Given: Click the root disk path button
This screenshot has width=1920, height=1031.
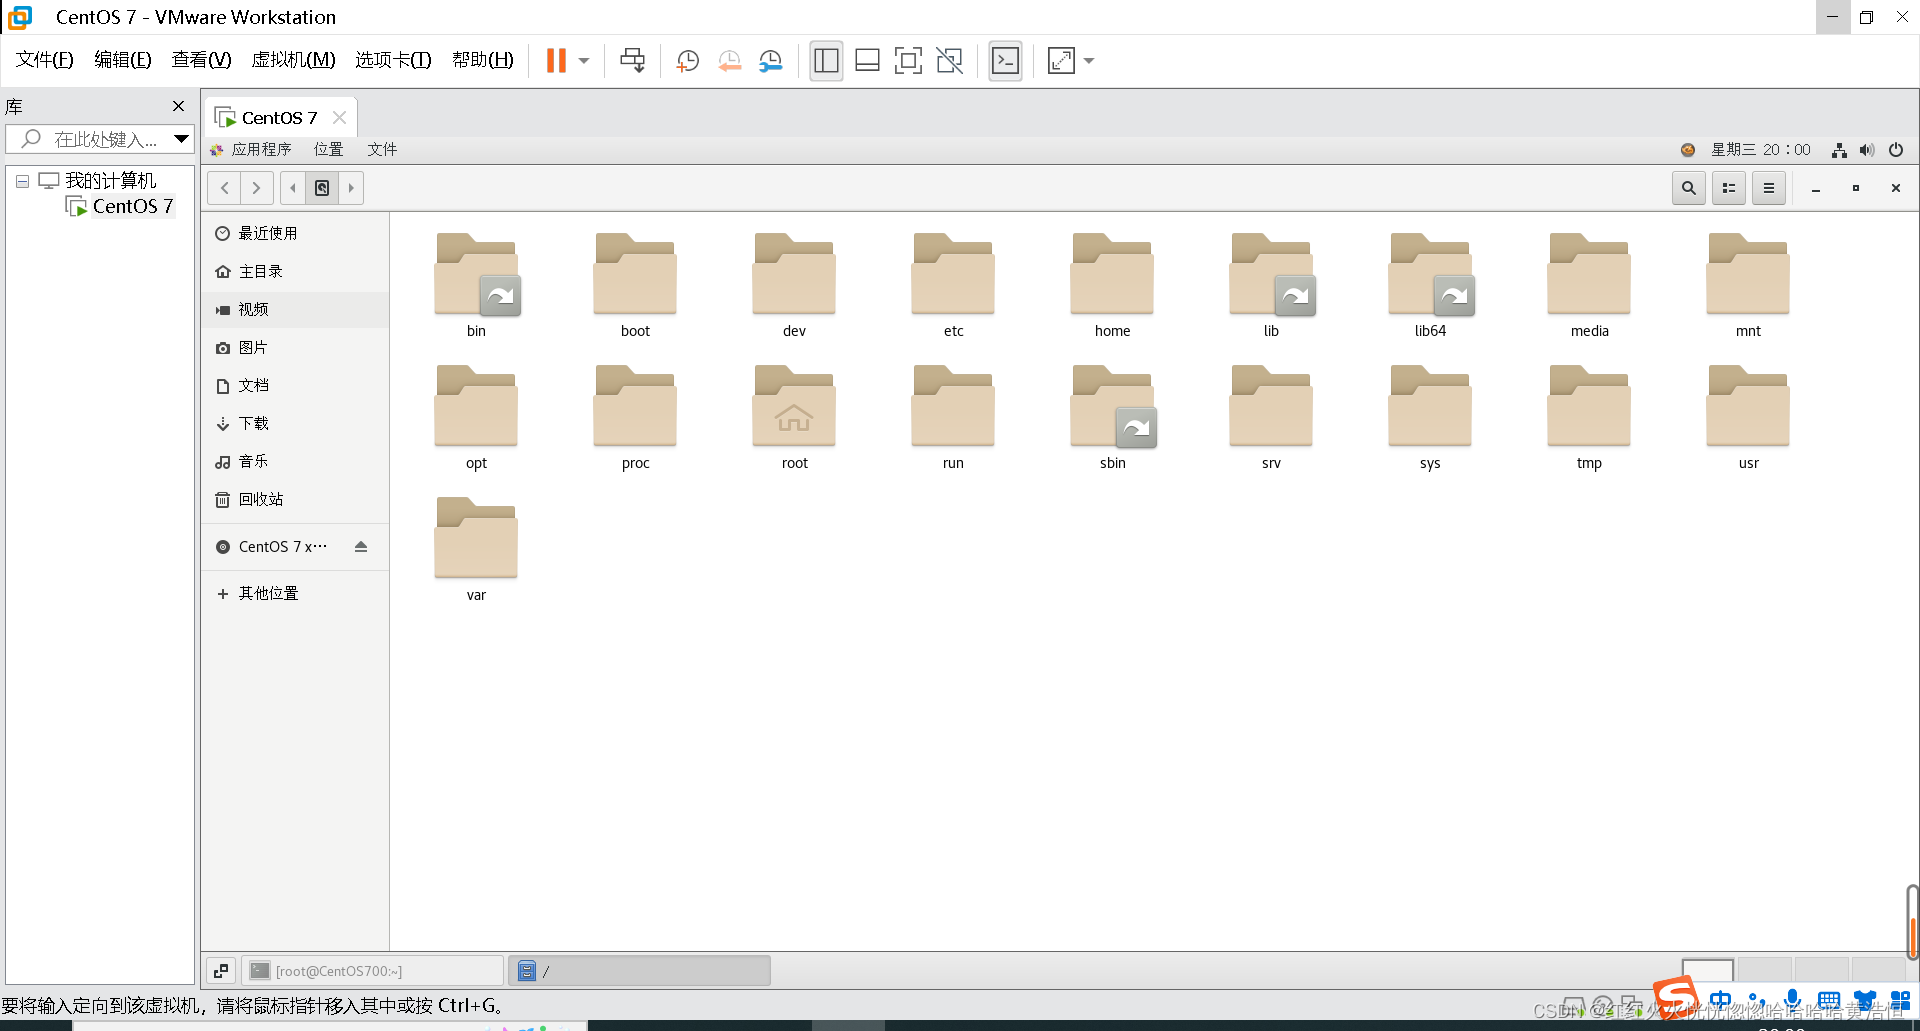Looking at the screenshot, I should point(322,188).
